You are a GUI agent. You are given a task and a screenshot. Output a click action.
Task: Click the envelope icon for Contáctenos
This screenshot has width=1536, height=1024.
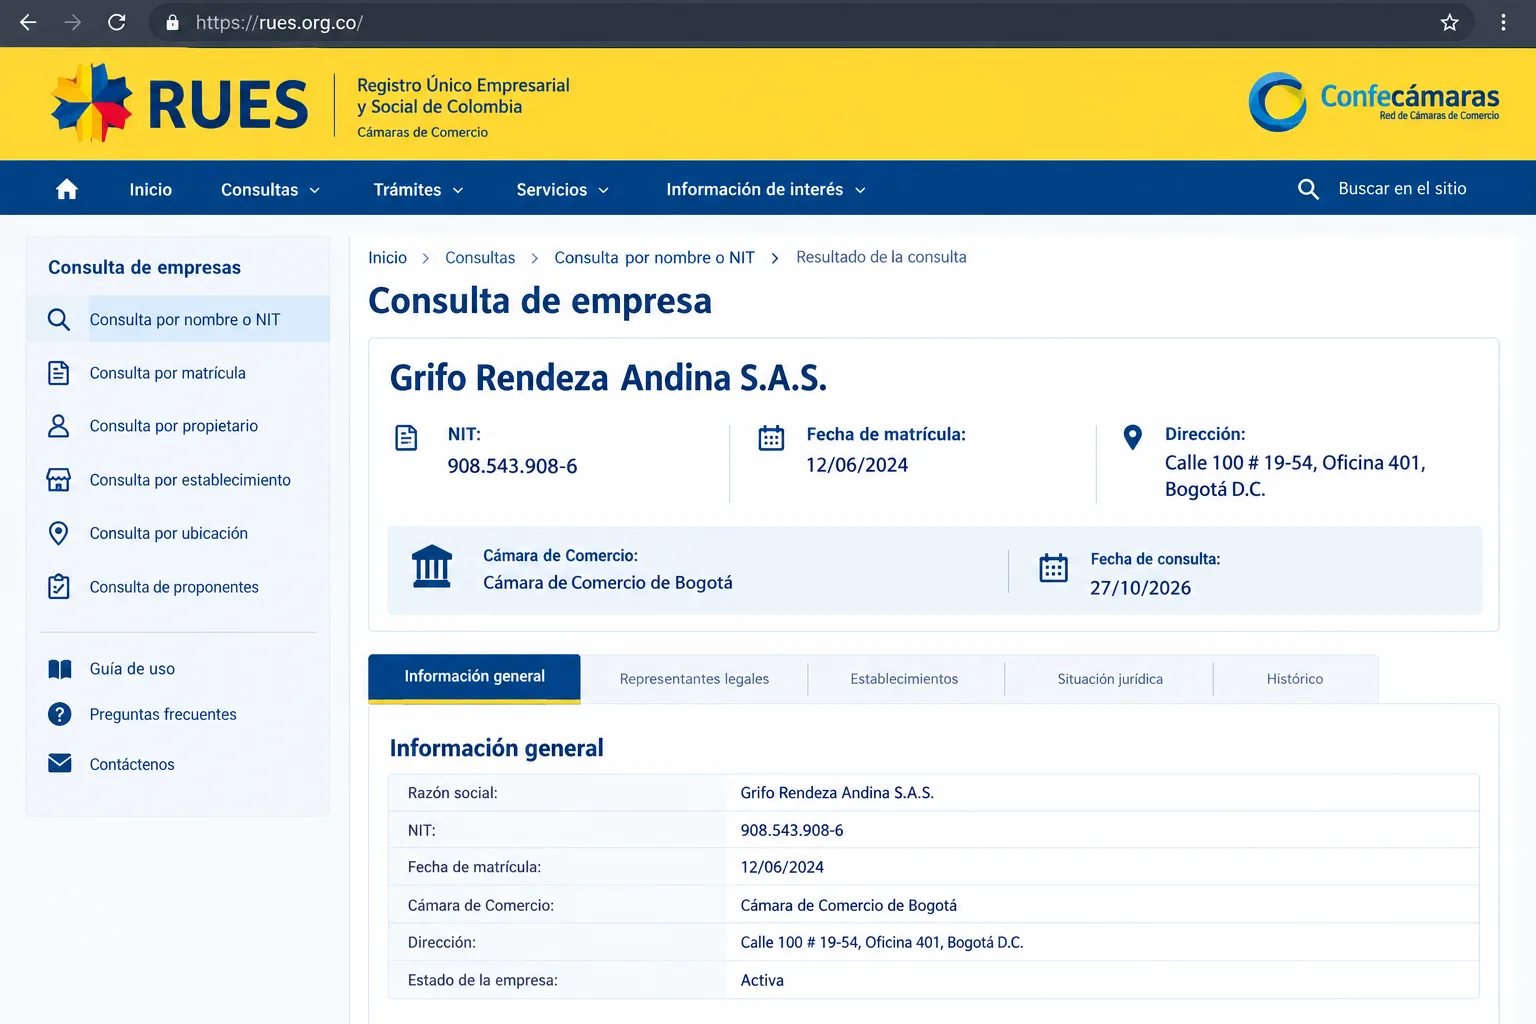60,763
